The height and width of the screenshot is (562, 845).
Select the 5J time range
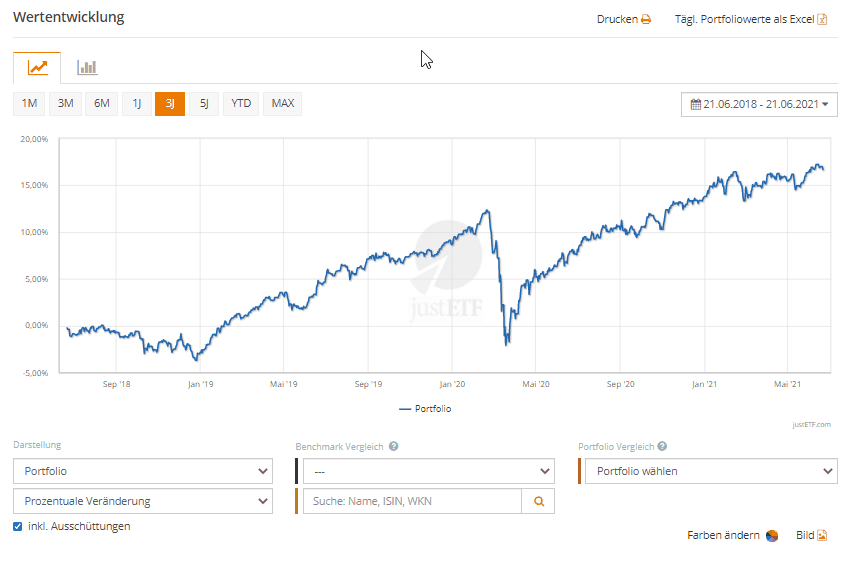[203, 103]
